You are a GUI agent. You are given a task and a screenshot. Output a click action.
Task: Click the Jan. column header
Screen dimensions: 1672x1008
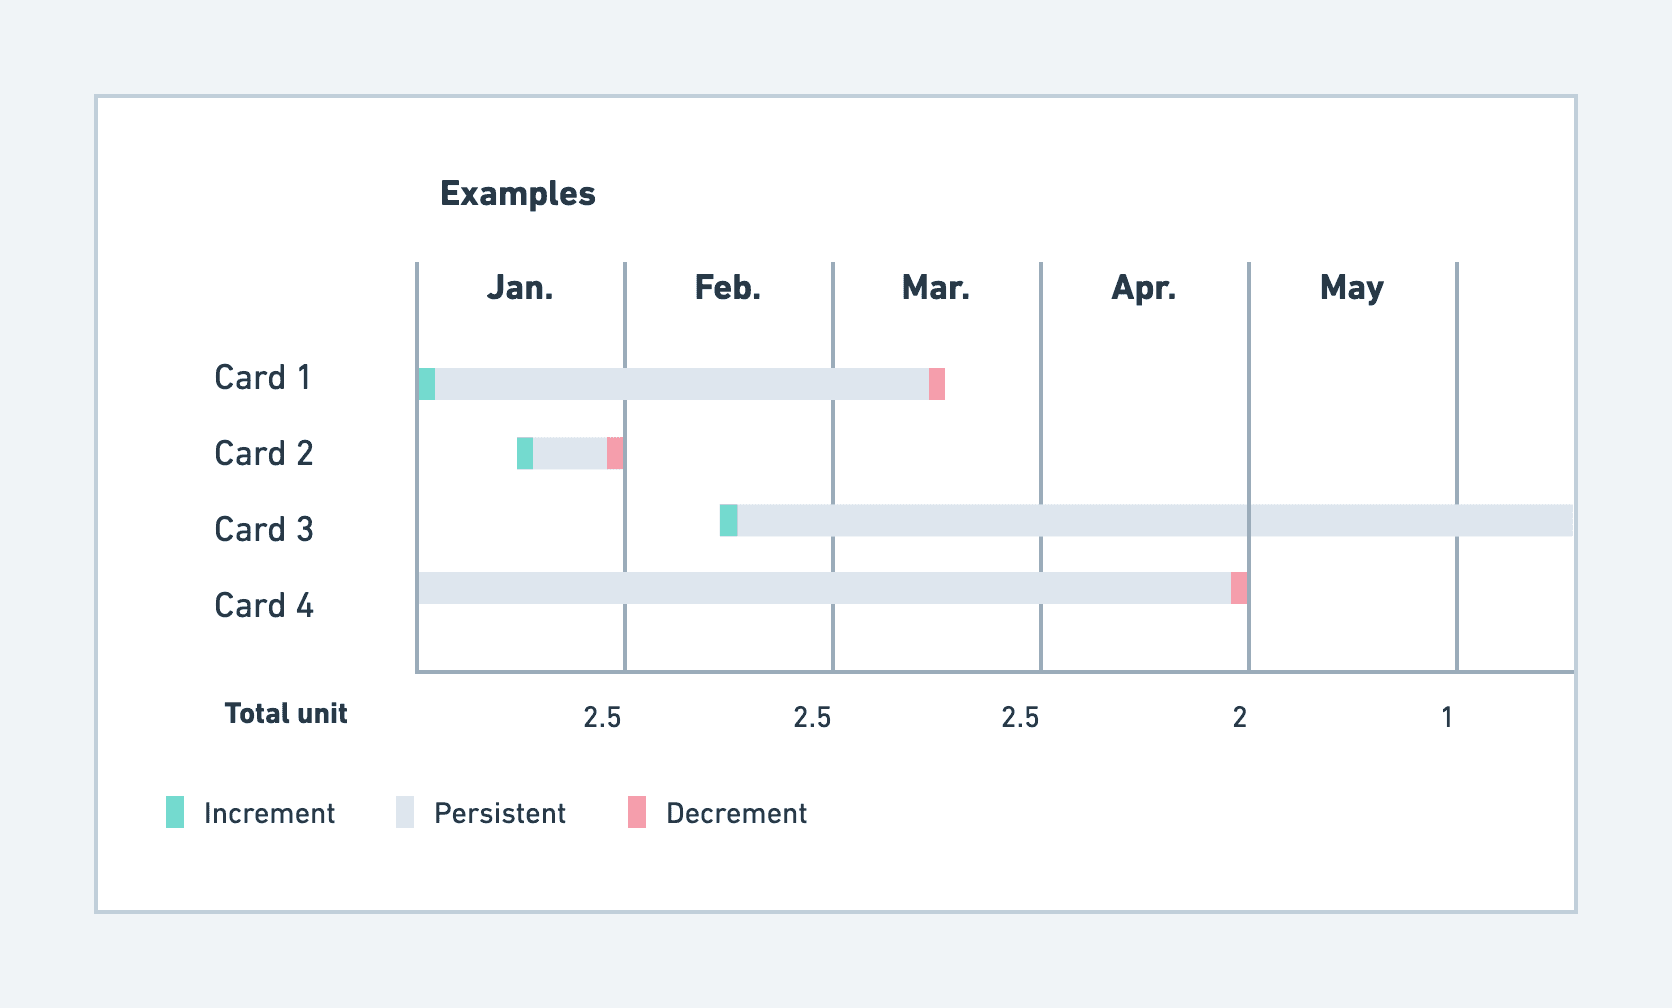pyautogui.click(x=520, y=288)
